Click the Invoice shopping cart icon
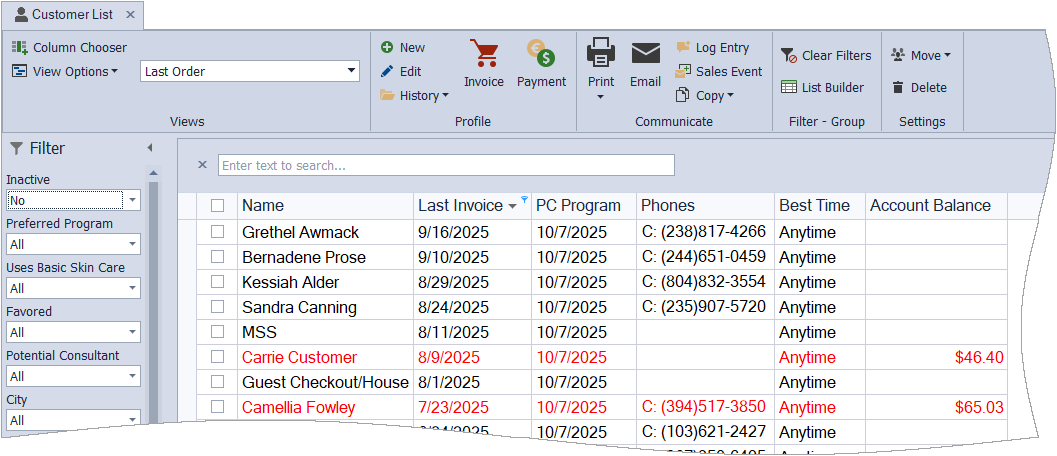The width and height of the screenshot is (1057, 456). (484, 55)
